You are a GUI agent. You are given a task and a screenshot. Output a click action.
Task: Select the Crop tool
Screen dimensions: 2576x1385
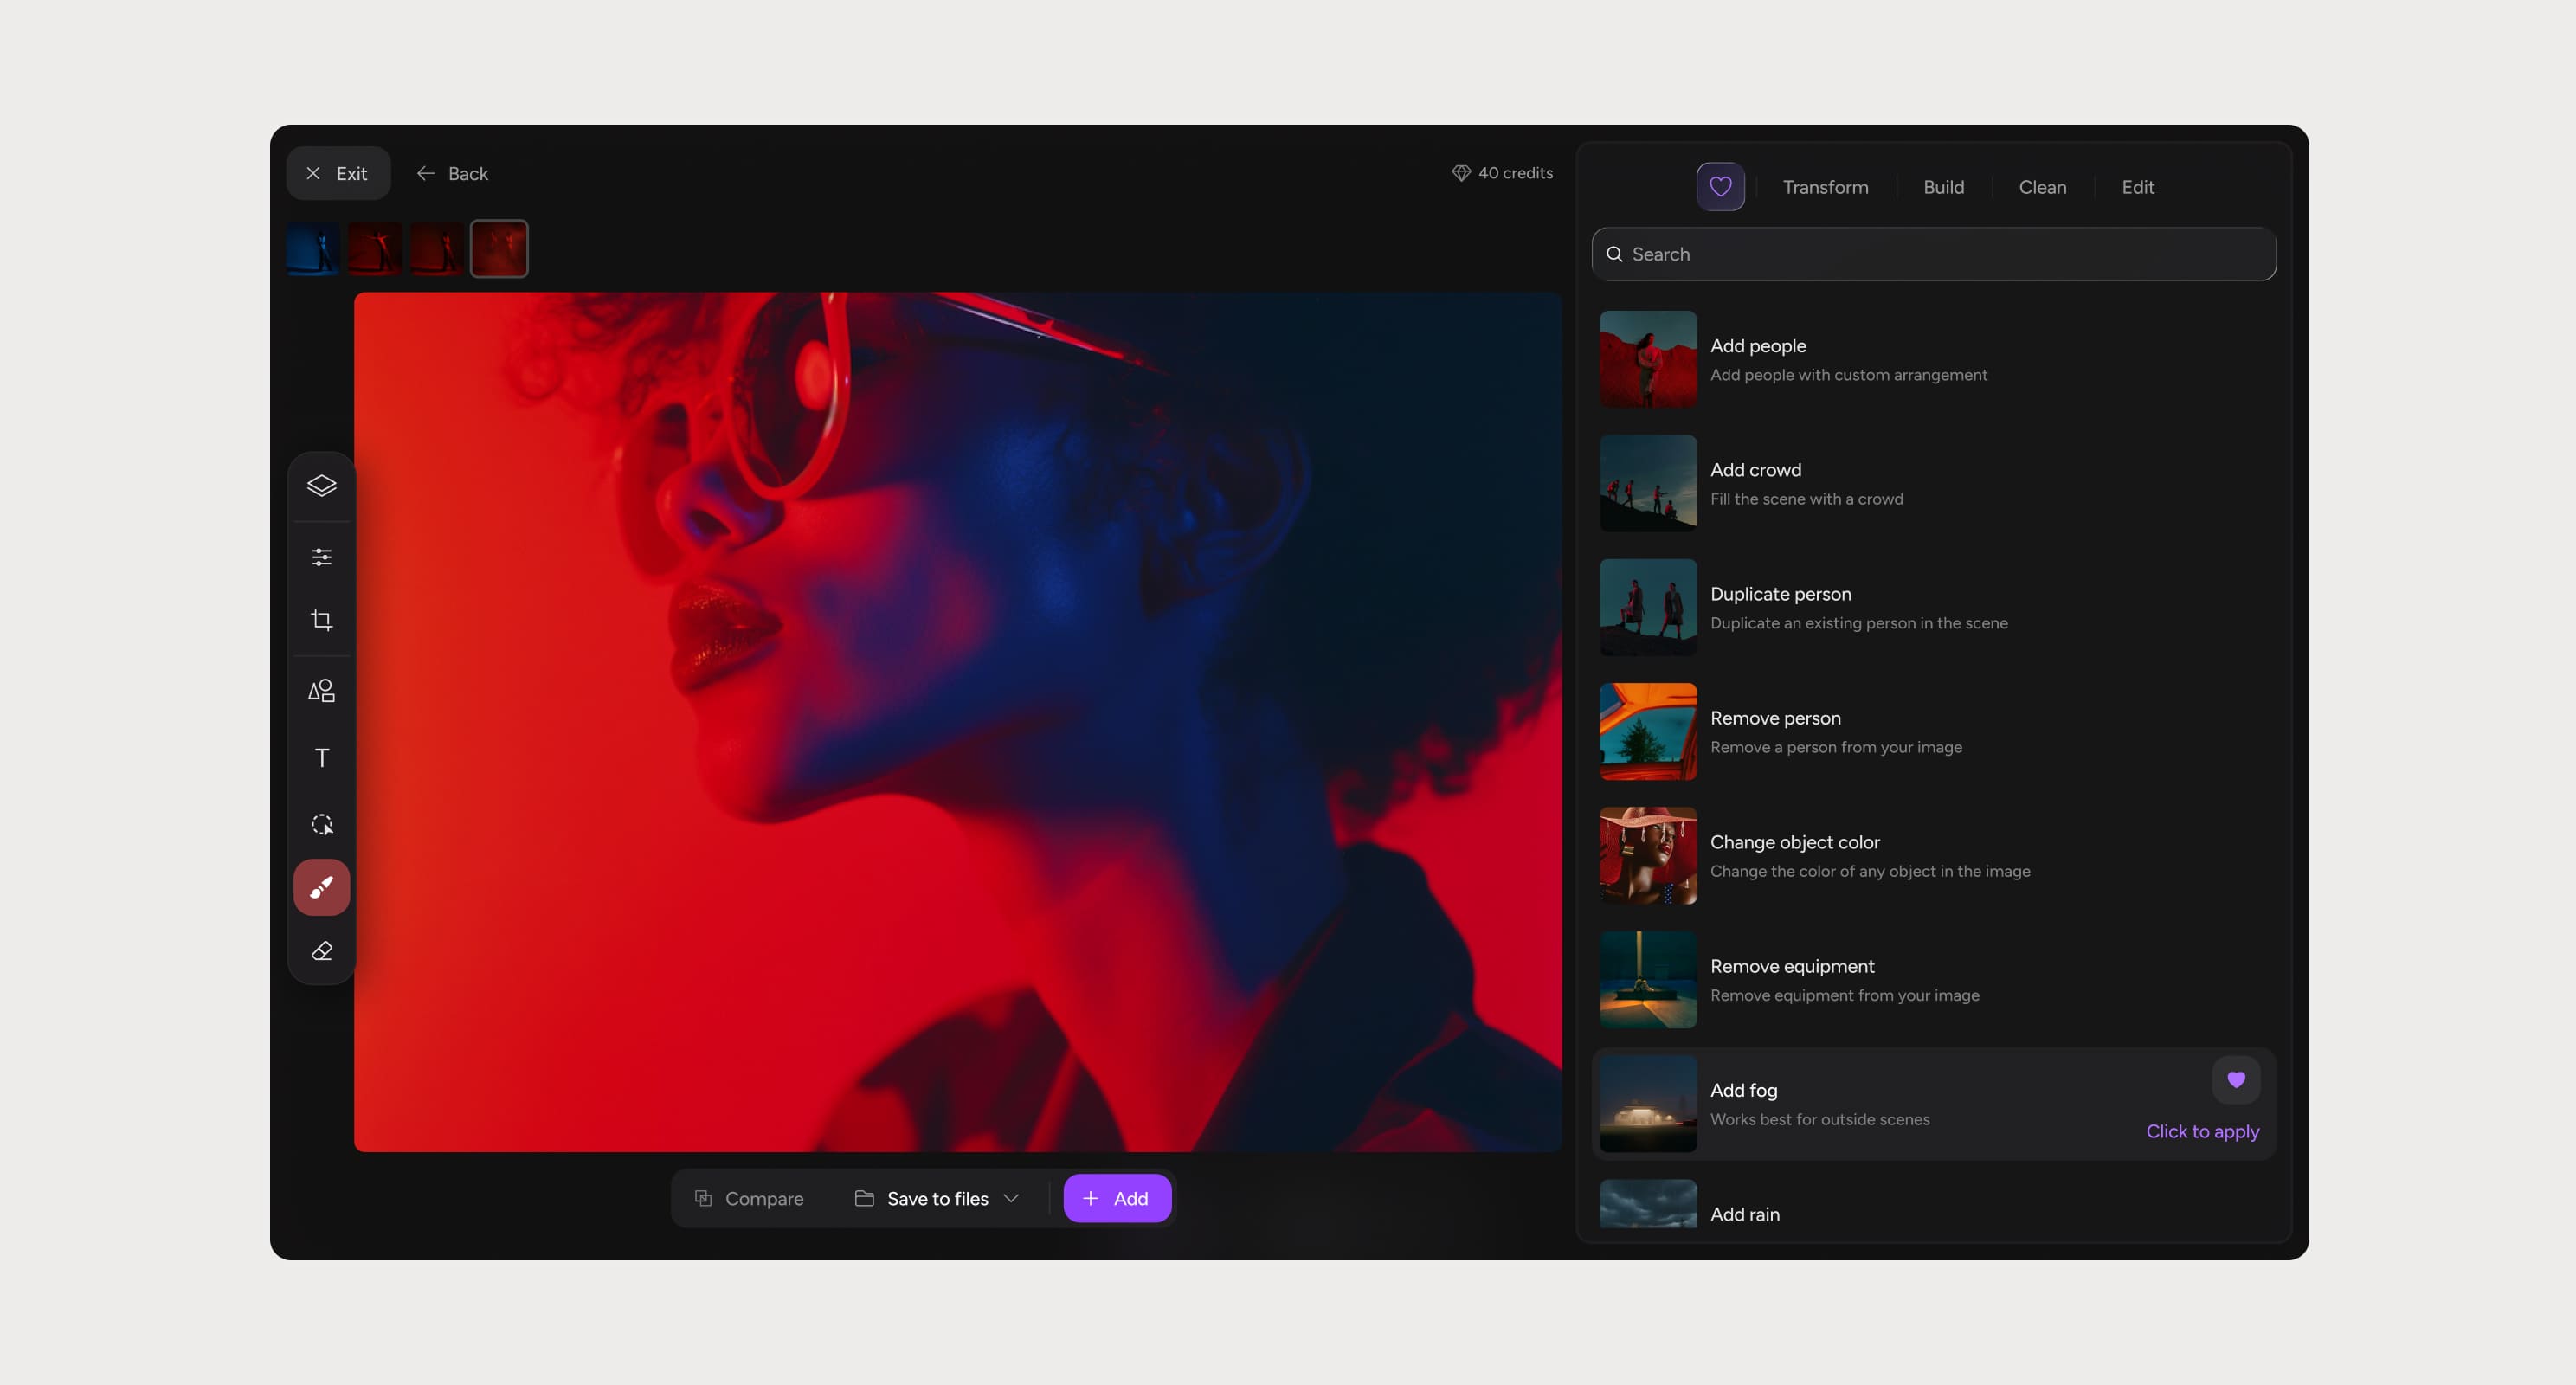tap(321, 620)
